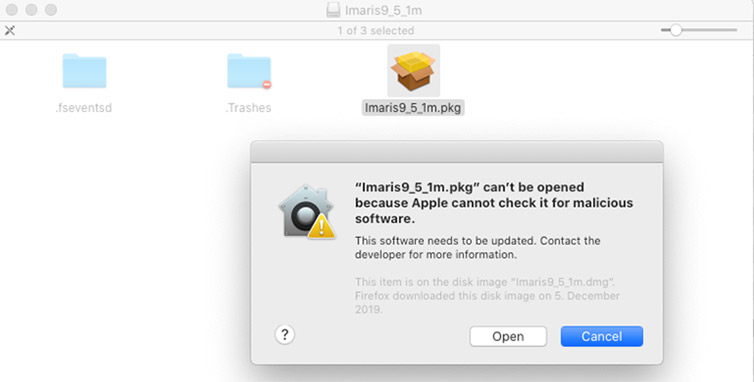Click the icon size slider handle
Screen dimensions: 754x382
676,30
